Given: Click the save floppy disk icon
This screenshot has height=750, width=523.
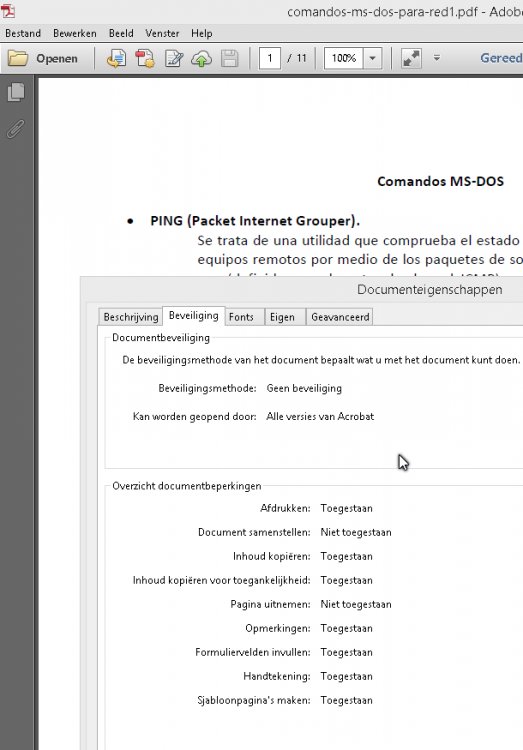Looking at the screenshot, I should point(230,58).
